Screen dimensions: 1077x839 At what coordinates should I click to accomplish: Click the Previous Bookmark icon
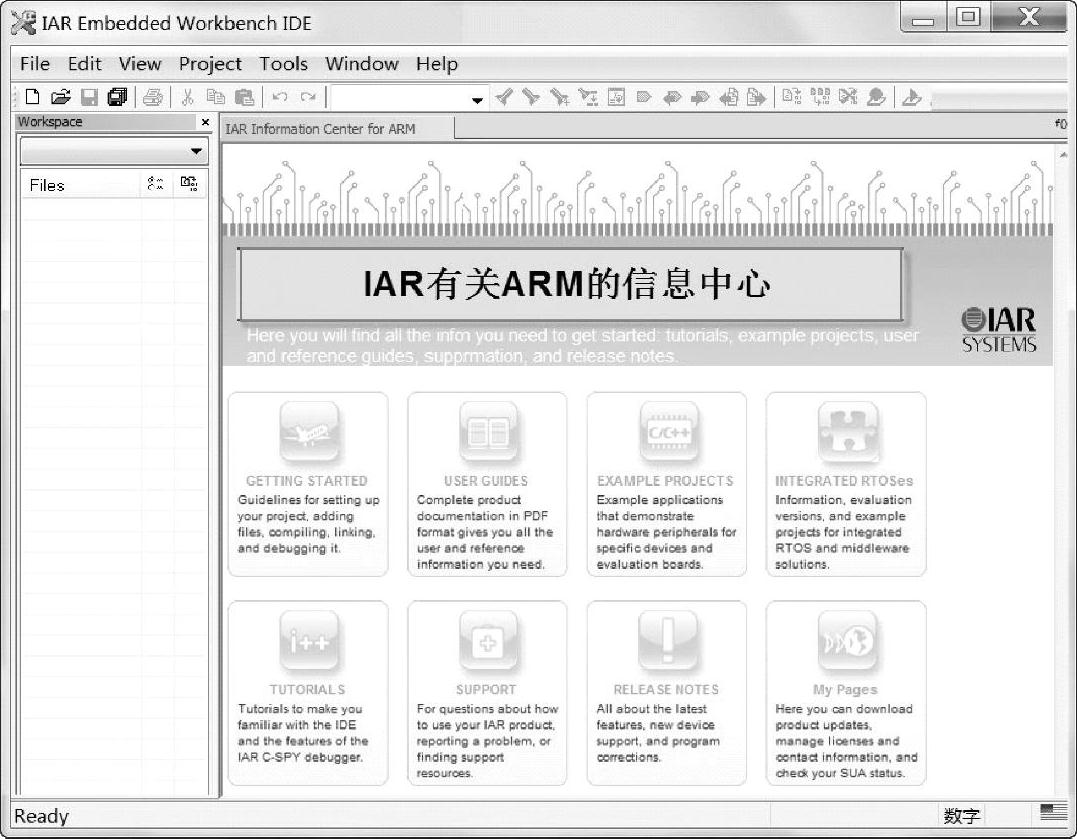[x=672, y=97]
